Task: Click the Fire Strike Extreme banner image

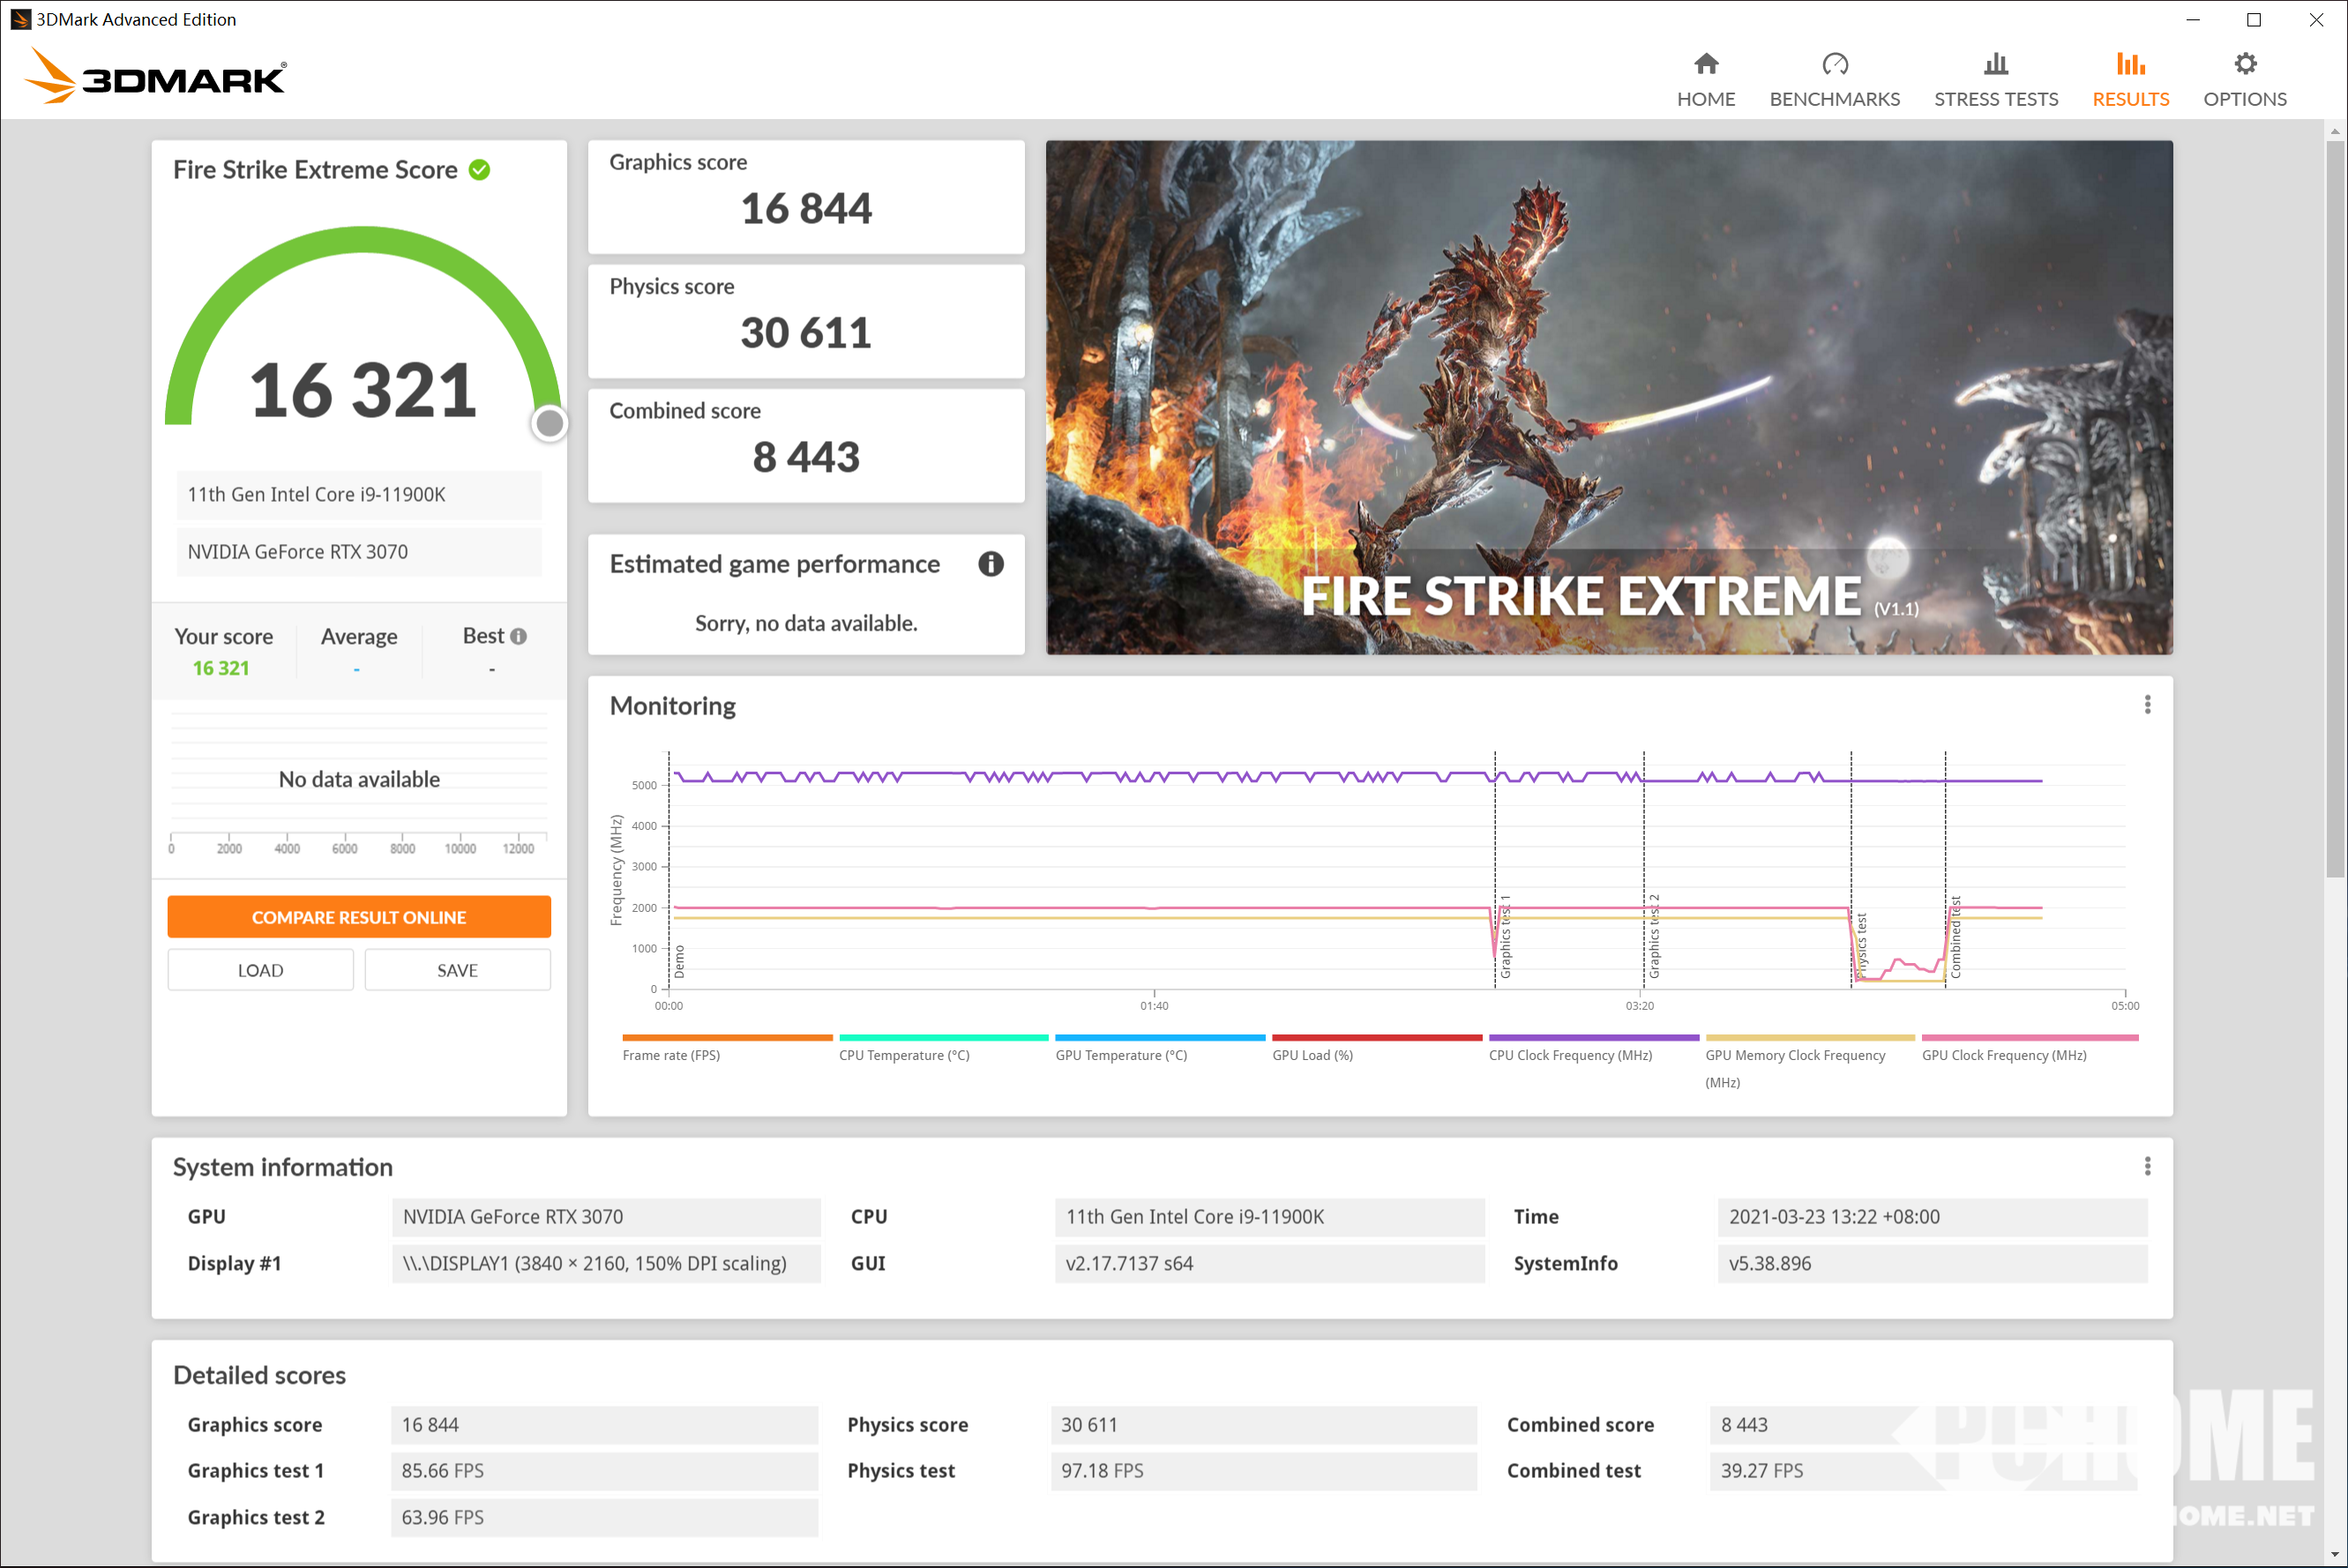Action: click(x=1608, y=397)
